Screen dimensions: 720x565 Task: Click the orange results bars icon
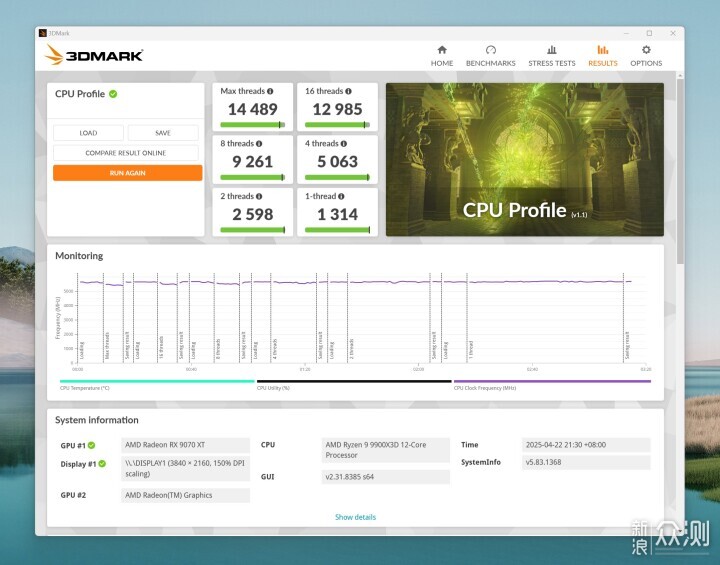[x=602, y=50]
